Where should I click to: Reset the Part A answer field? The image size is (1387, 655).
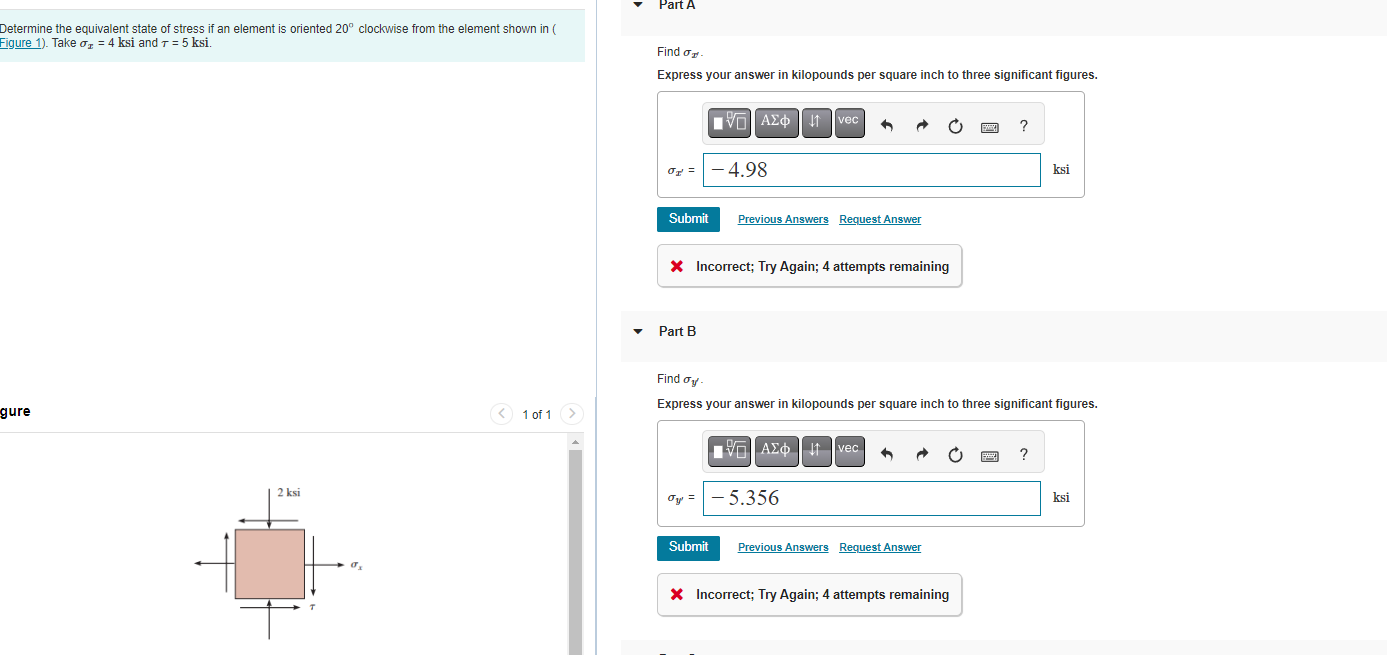(x=955, y=126)
